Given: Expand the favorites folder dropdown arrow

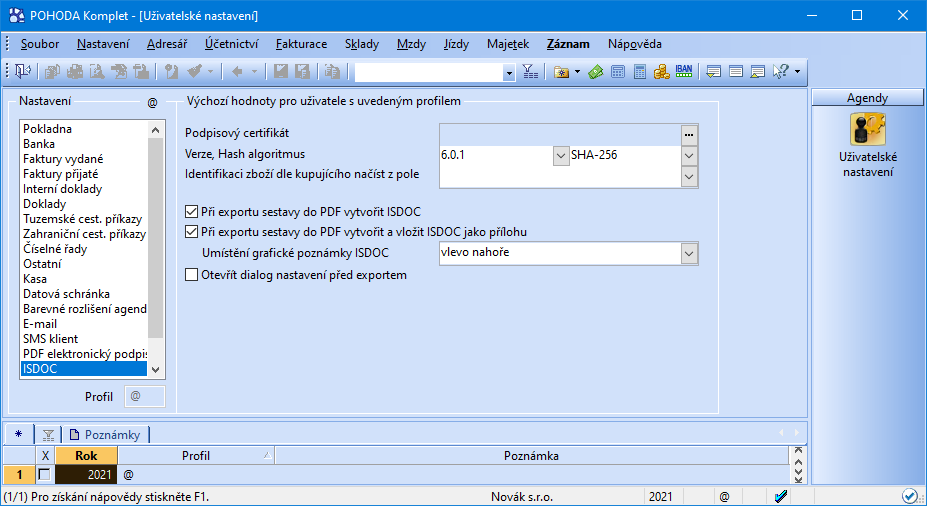Looking at the screenshot, I should tap(577, 72).
